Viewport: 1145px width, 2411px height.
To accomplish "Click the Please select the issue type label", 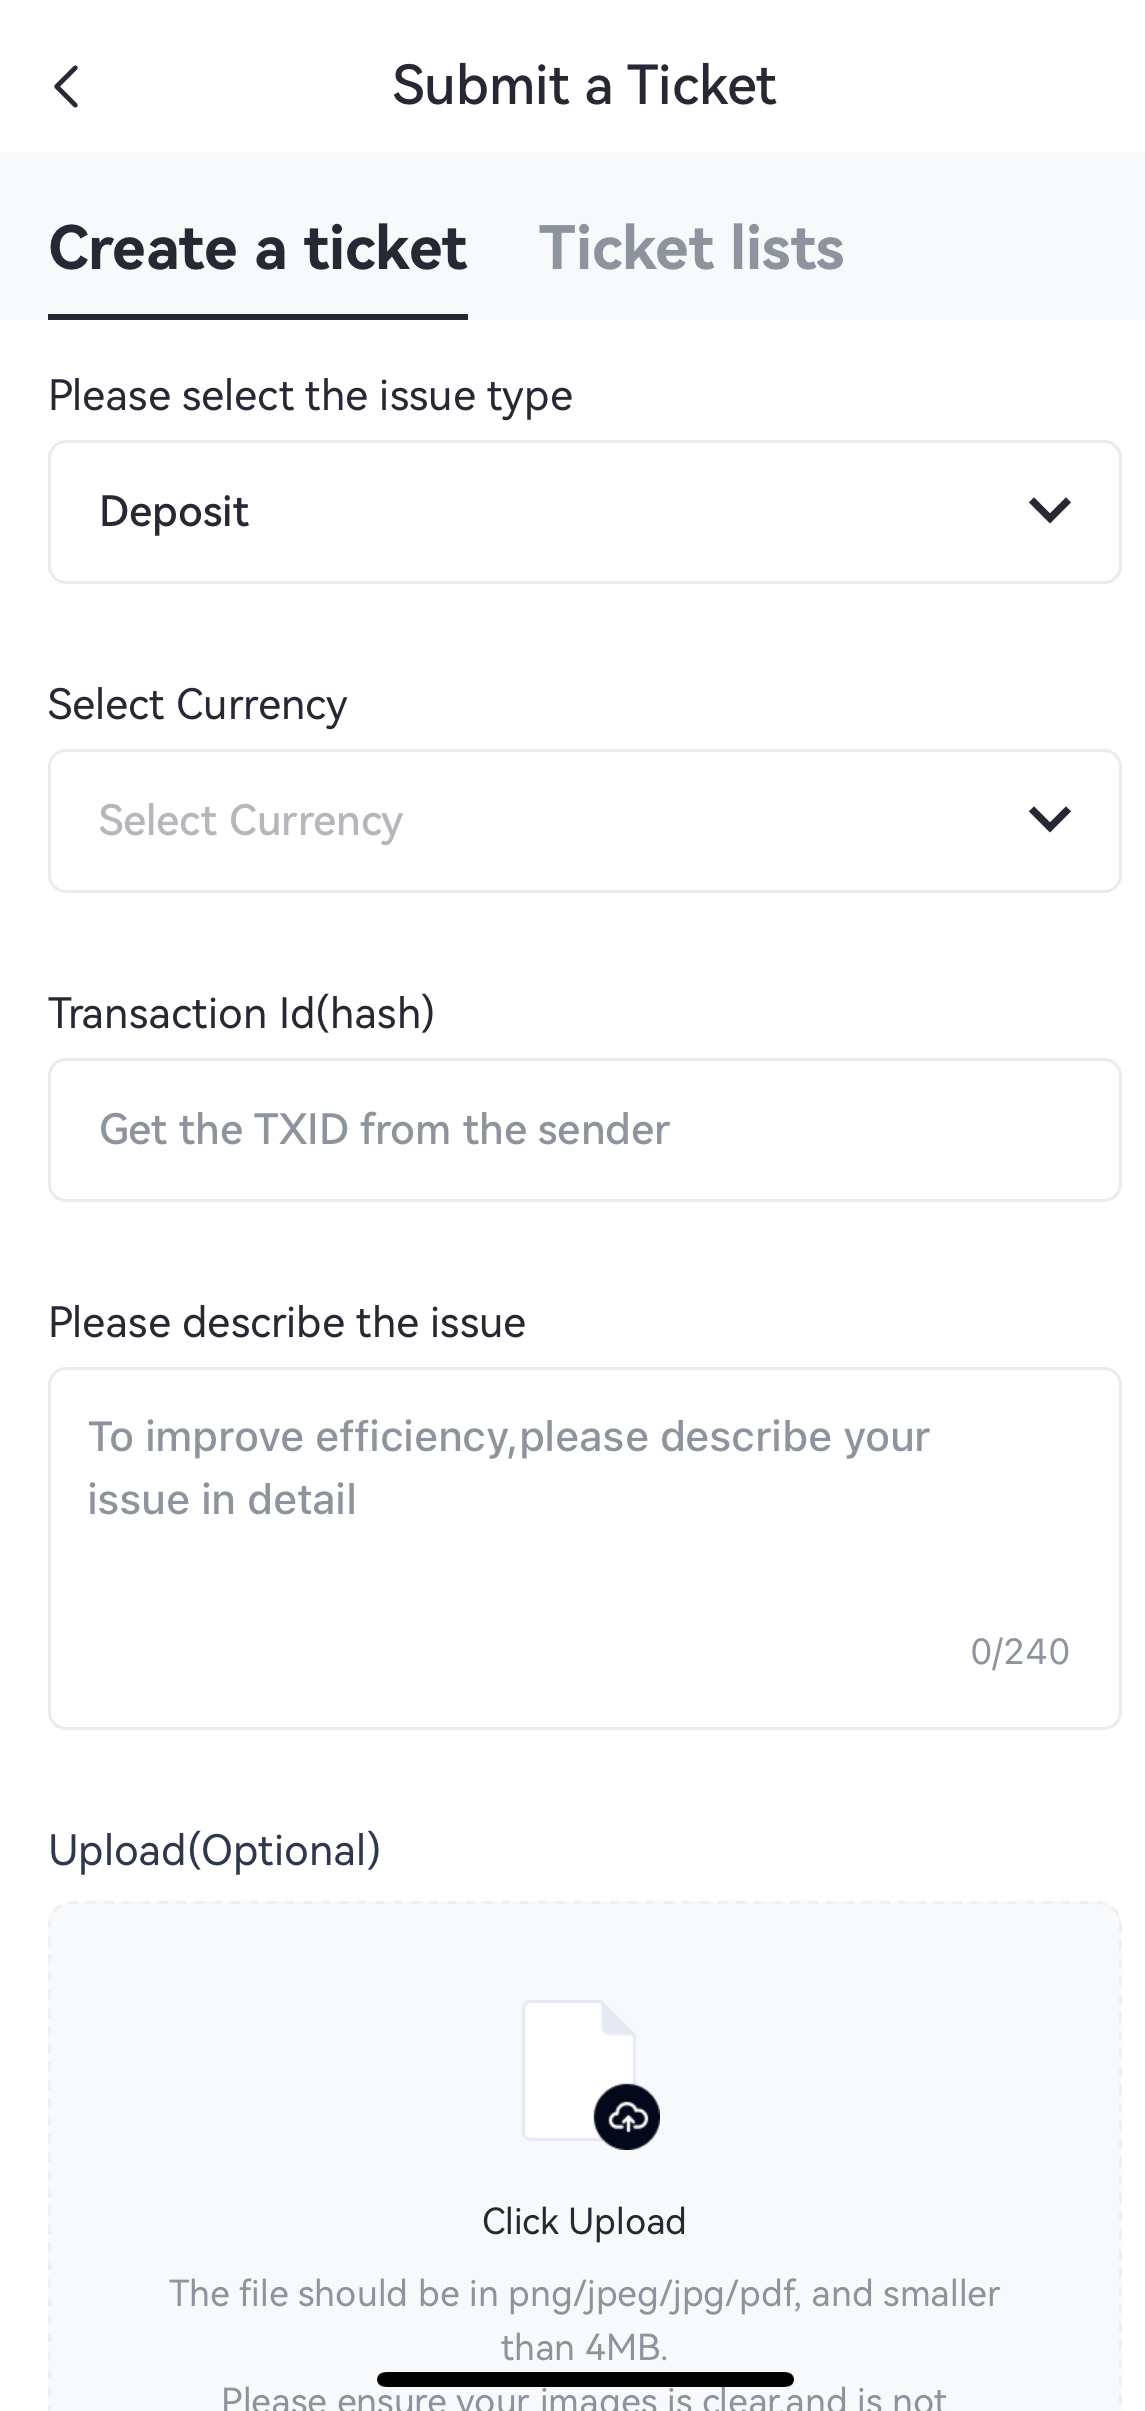I will [311, 396].
